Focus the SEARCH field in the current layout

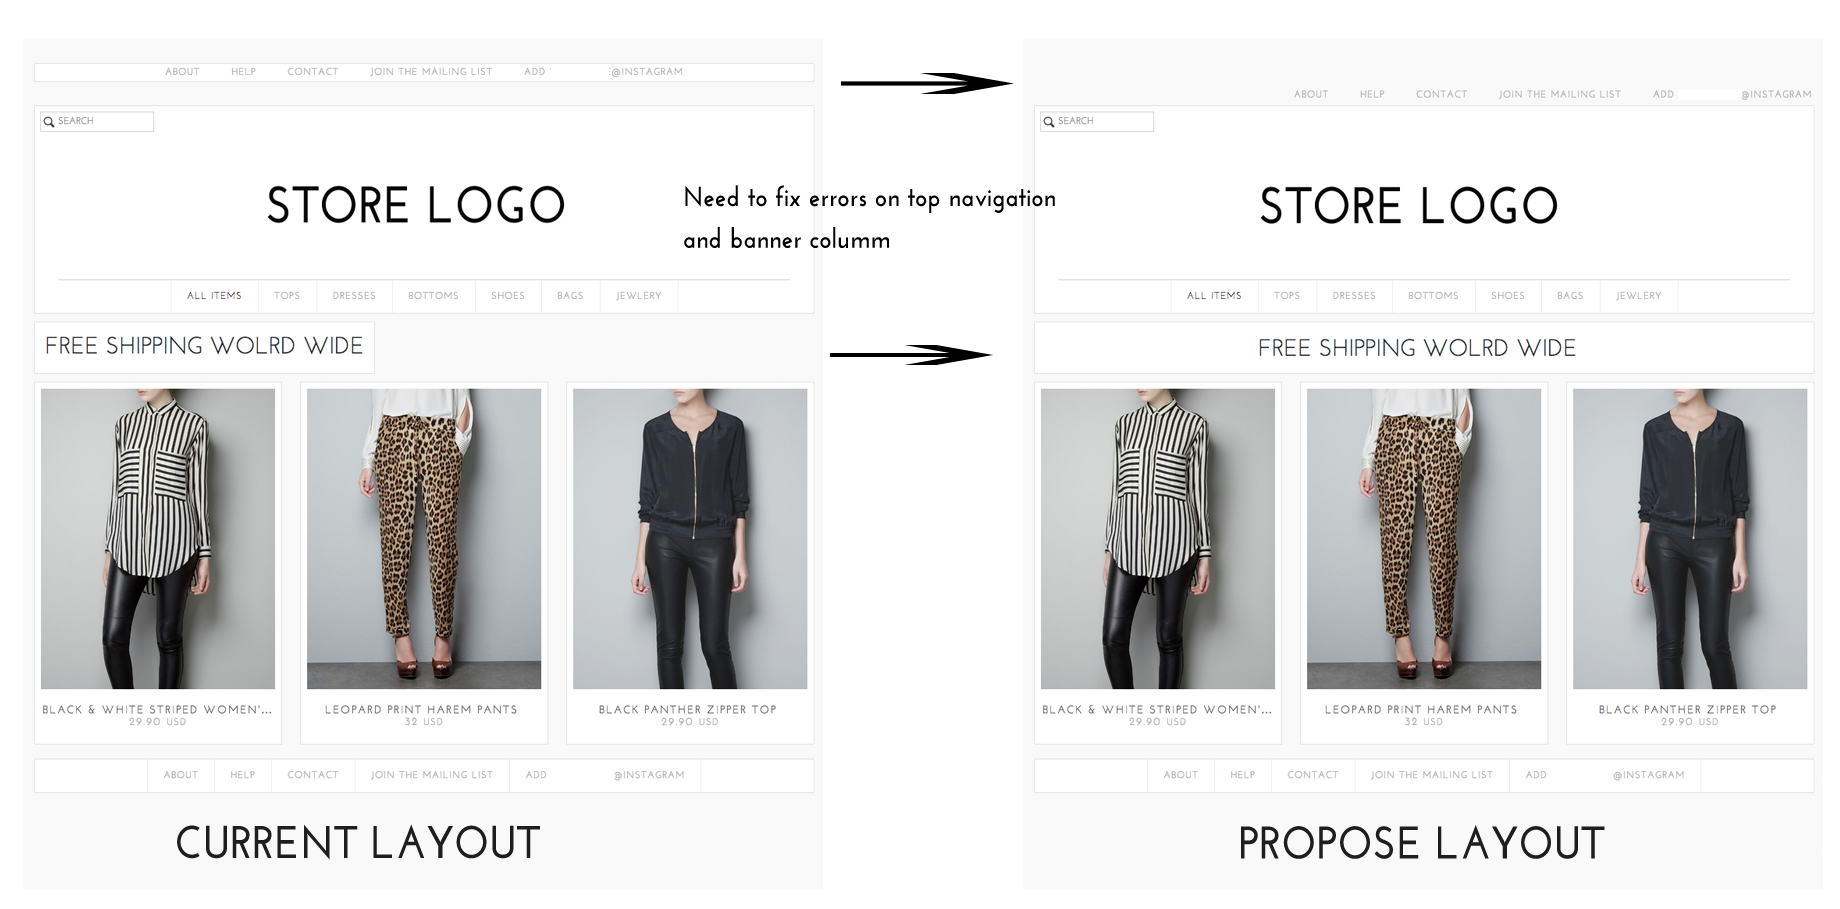(x=97, y=122)
